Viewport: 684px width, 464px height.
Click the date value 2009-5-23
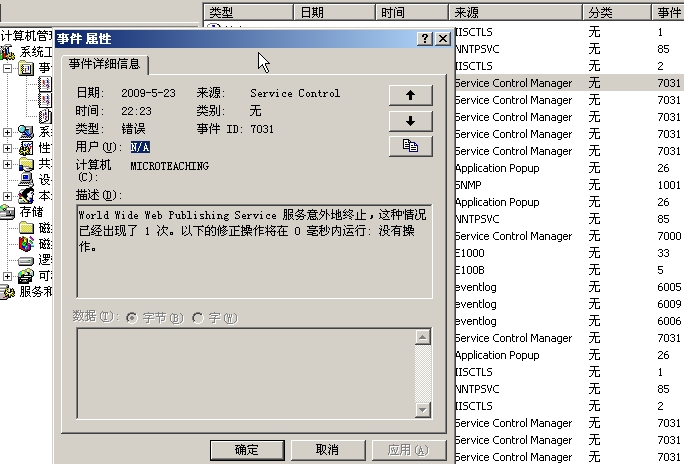pyautogui.click(x=148, y=93)
